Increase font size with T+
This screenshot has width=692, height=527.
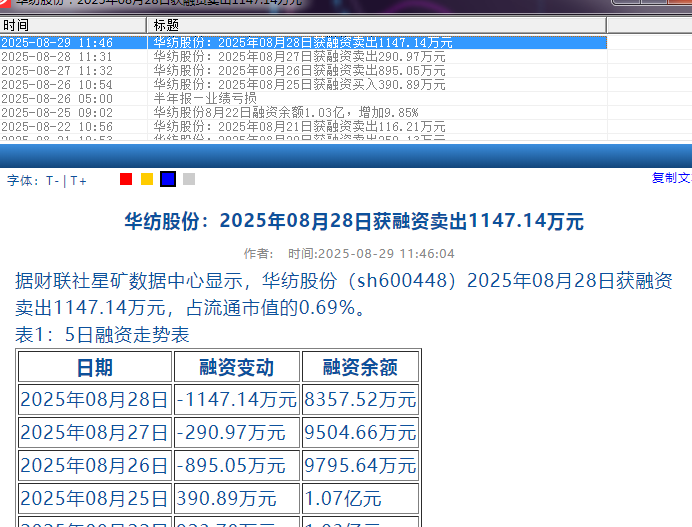[x=78, y=181]
